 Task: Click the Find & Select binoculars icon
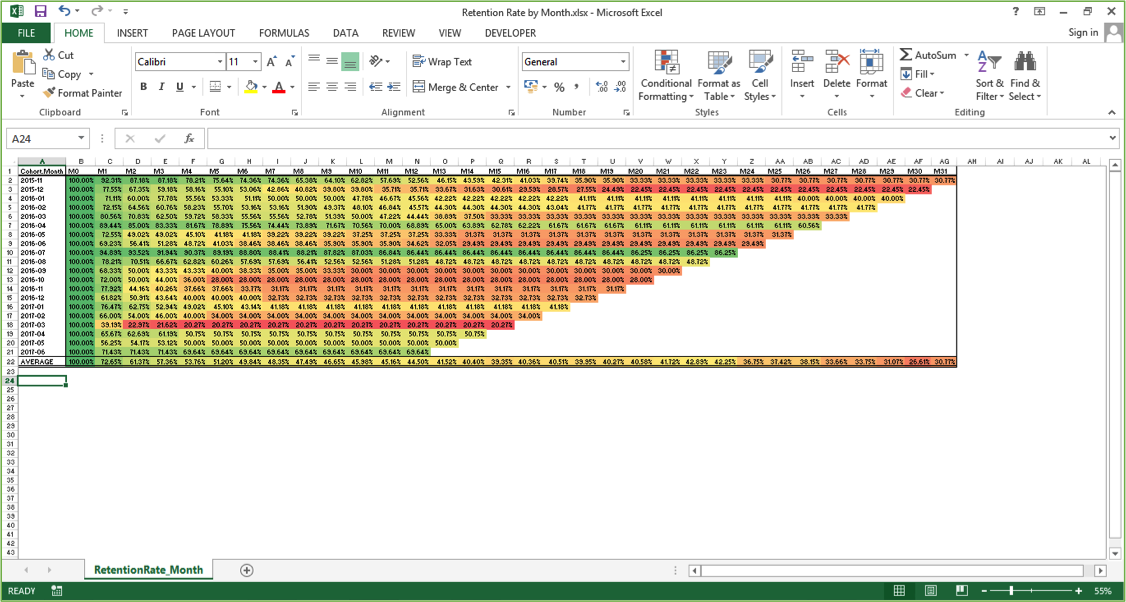pos(1025,61)
